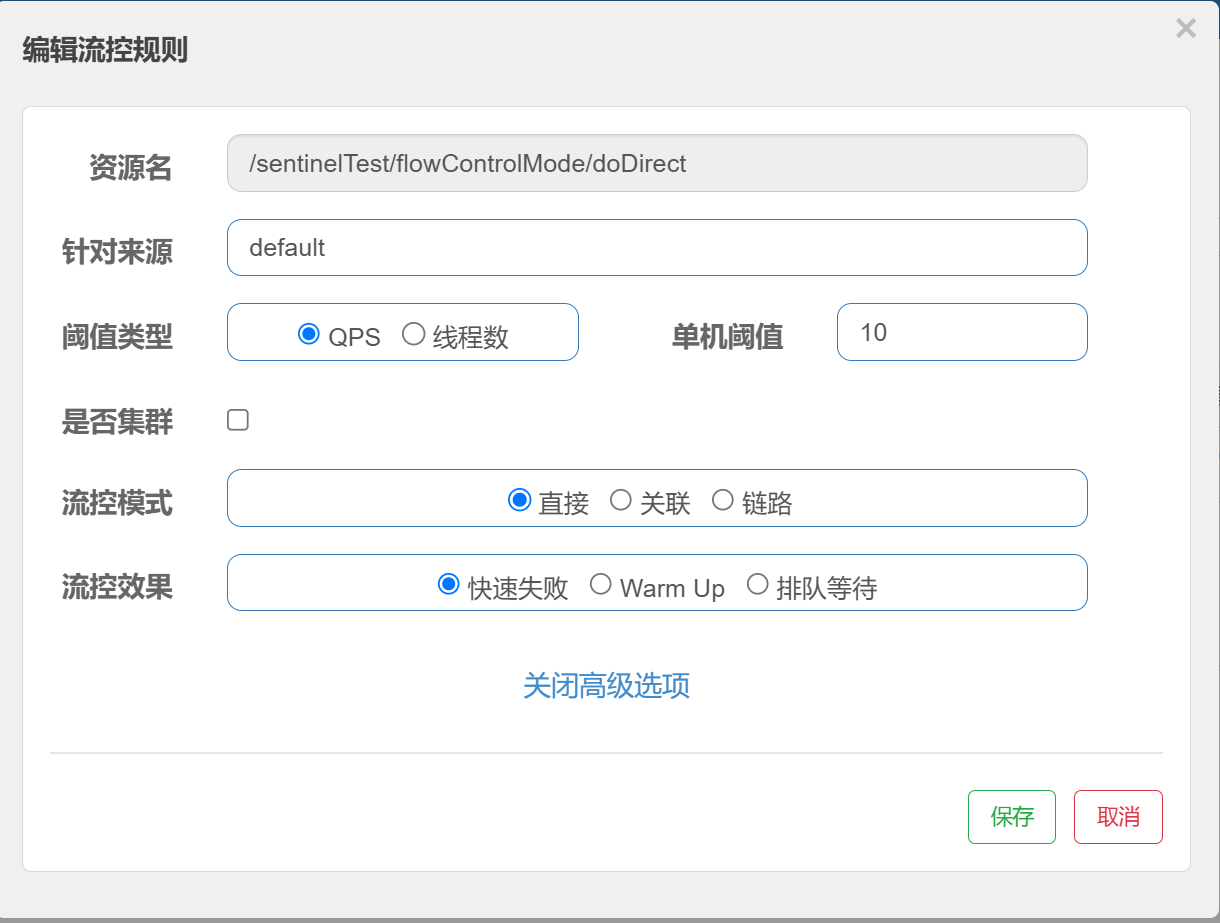Viewport: 1220px width, 923px height.
Task: Click the 保存 save button
Action: click(1011, 817)
